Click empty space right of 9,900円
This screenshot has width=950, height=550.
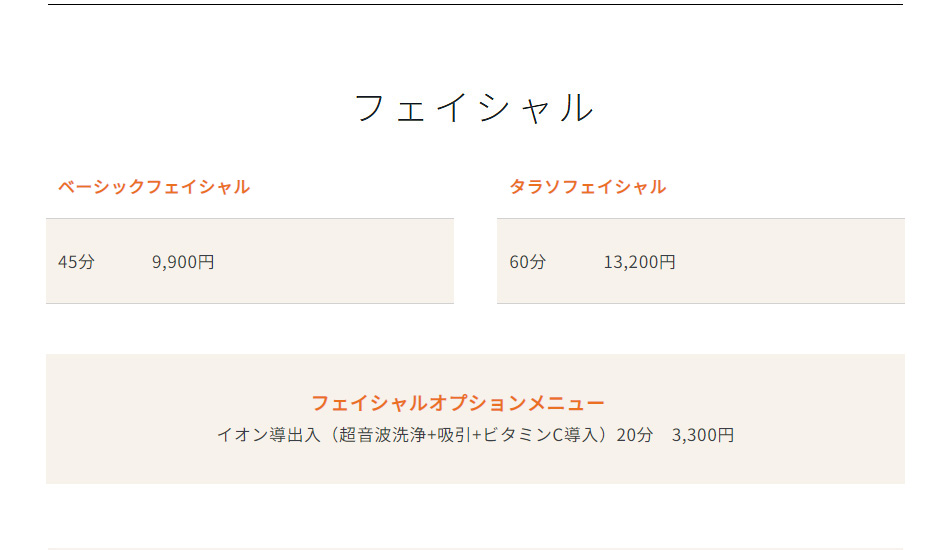333,262
